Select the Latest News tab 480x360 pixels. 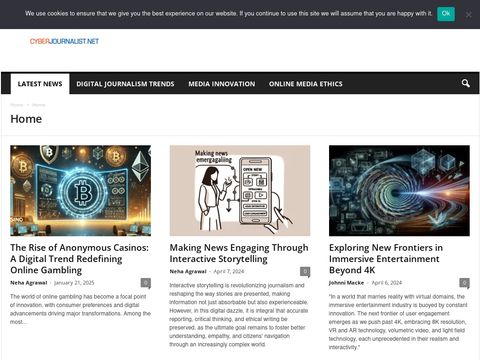tap(40, 84)
